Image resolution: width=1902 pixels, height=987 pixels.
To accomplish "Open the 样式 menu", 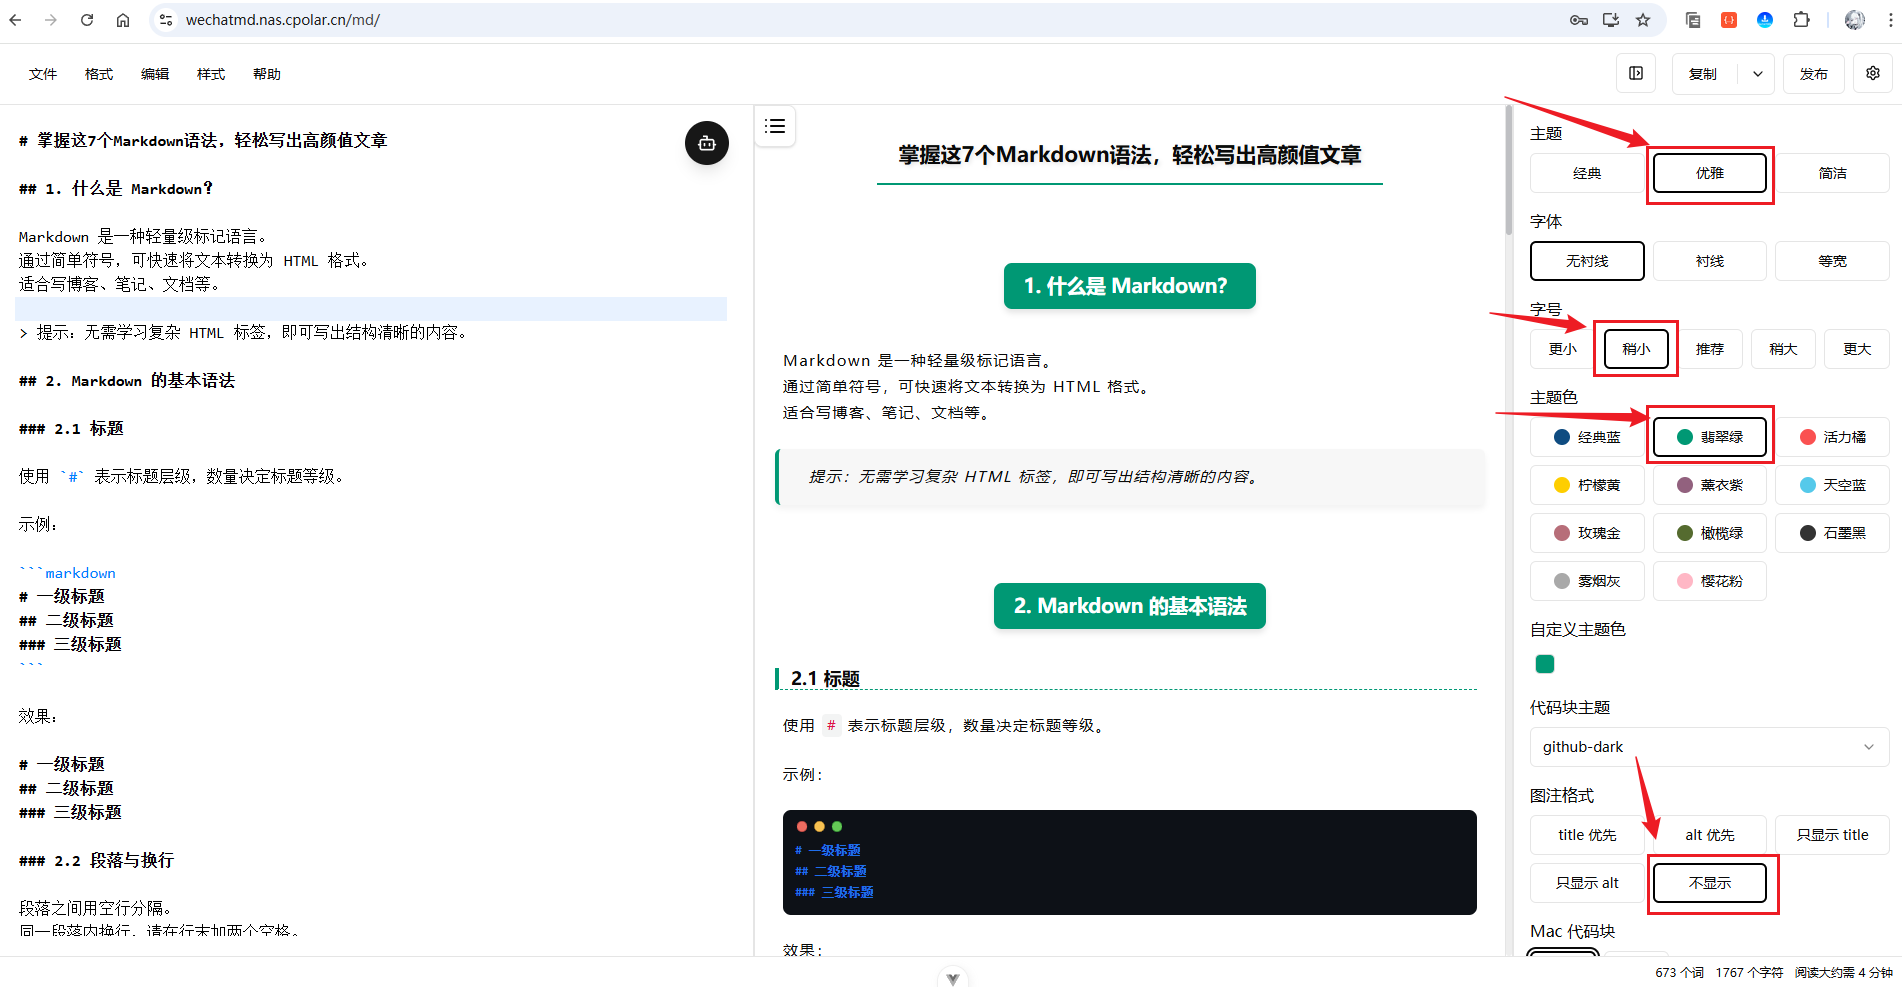I will pyautogui.click(x=211, y=74).
